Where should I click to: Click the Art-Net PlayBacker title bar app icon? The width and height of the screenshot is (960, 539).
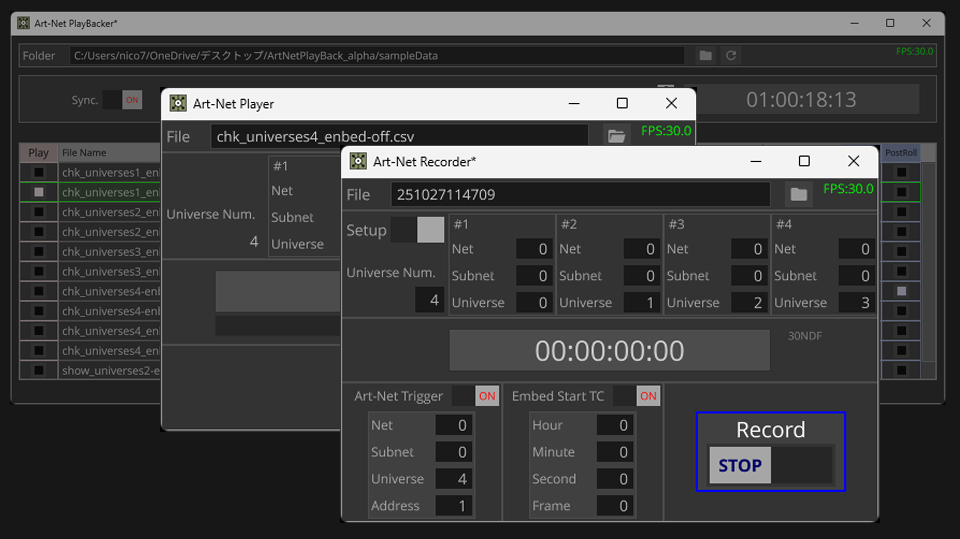[x=24, y=23]
